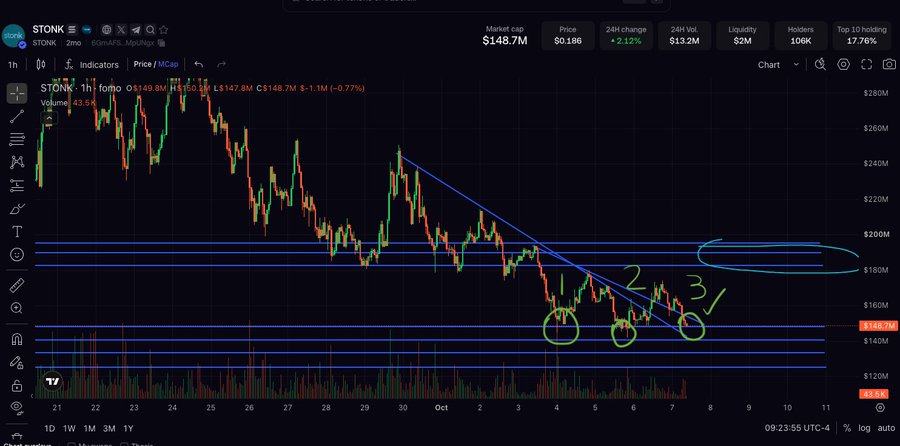Select the ruler measure tool
This screenshot has height=446, width=900.
pyautogui.click(x=17, y=285)
